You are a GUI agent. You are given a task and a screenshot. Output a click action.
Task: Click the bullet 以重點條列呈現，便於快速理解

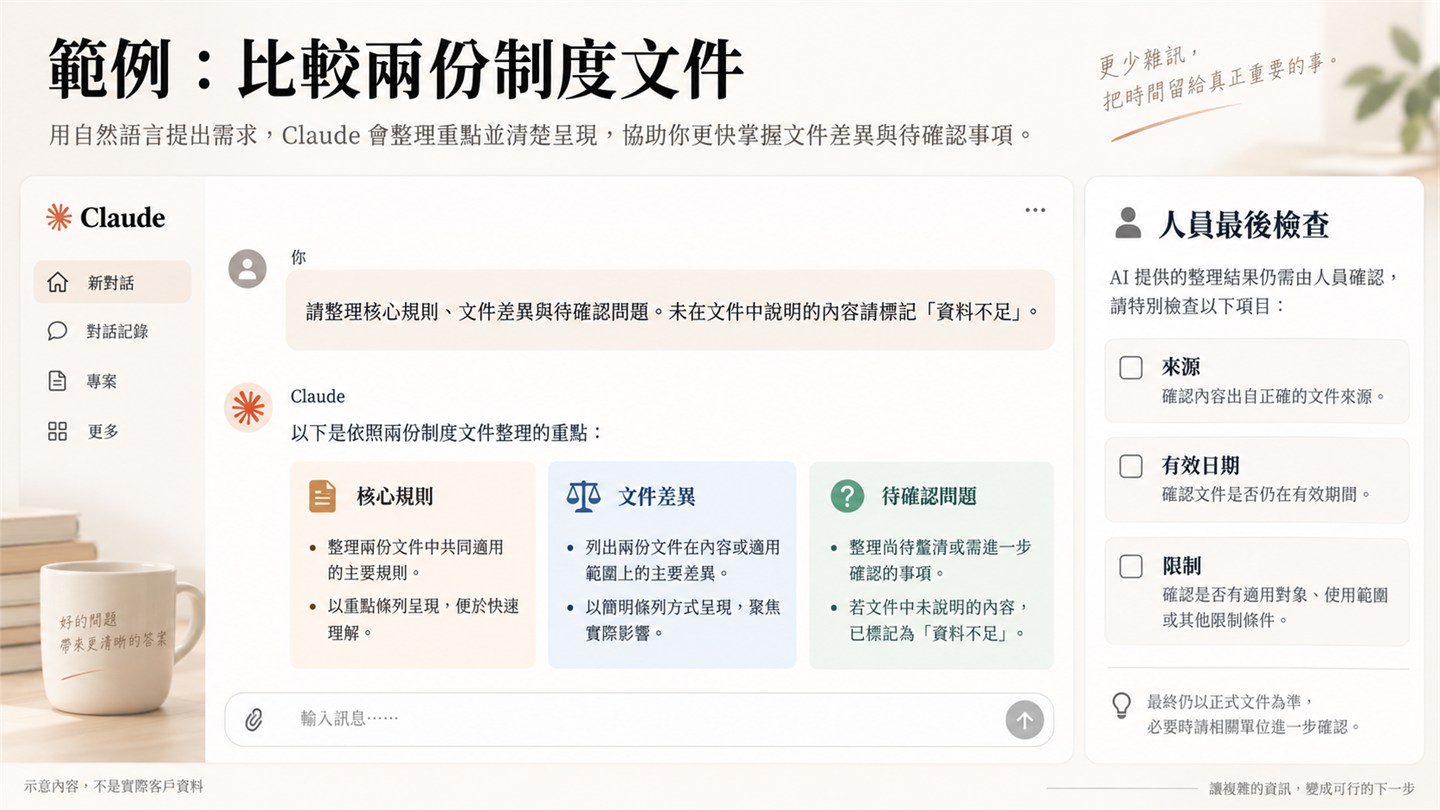[423, 619]
